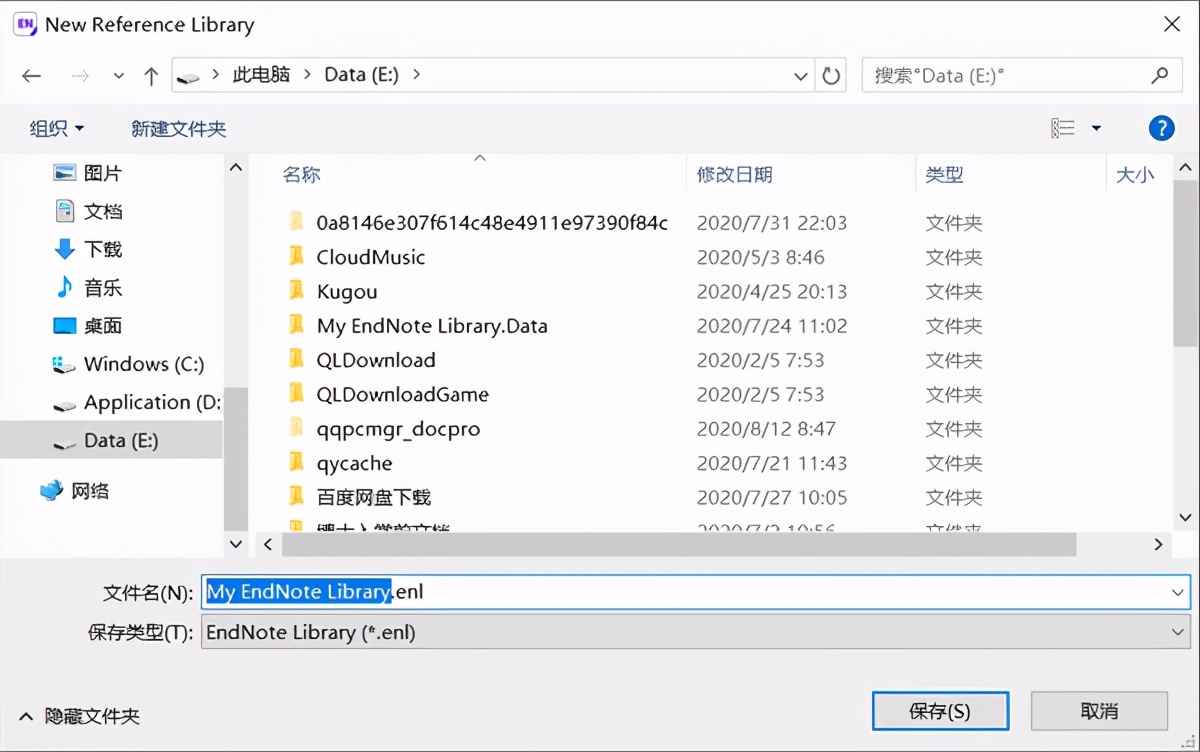
Task: Click 新建文件夹 button
Action: pyautogui.click(x=179, y=128)
